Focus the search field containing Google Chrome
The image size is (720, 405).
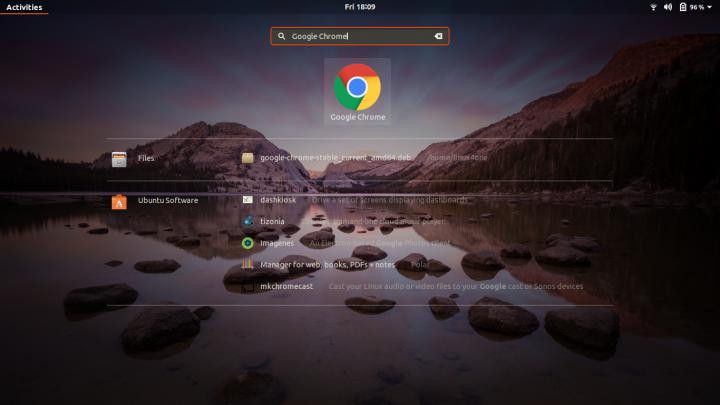tap(360, 36)
